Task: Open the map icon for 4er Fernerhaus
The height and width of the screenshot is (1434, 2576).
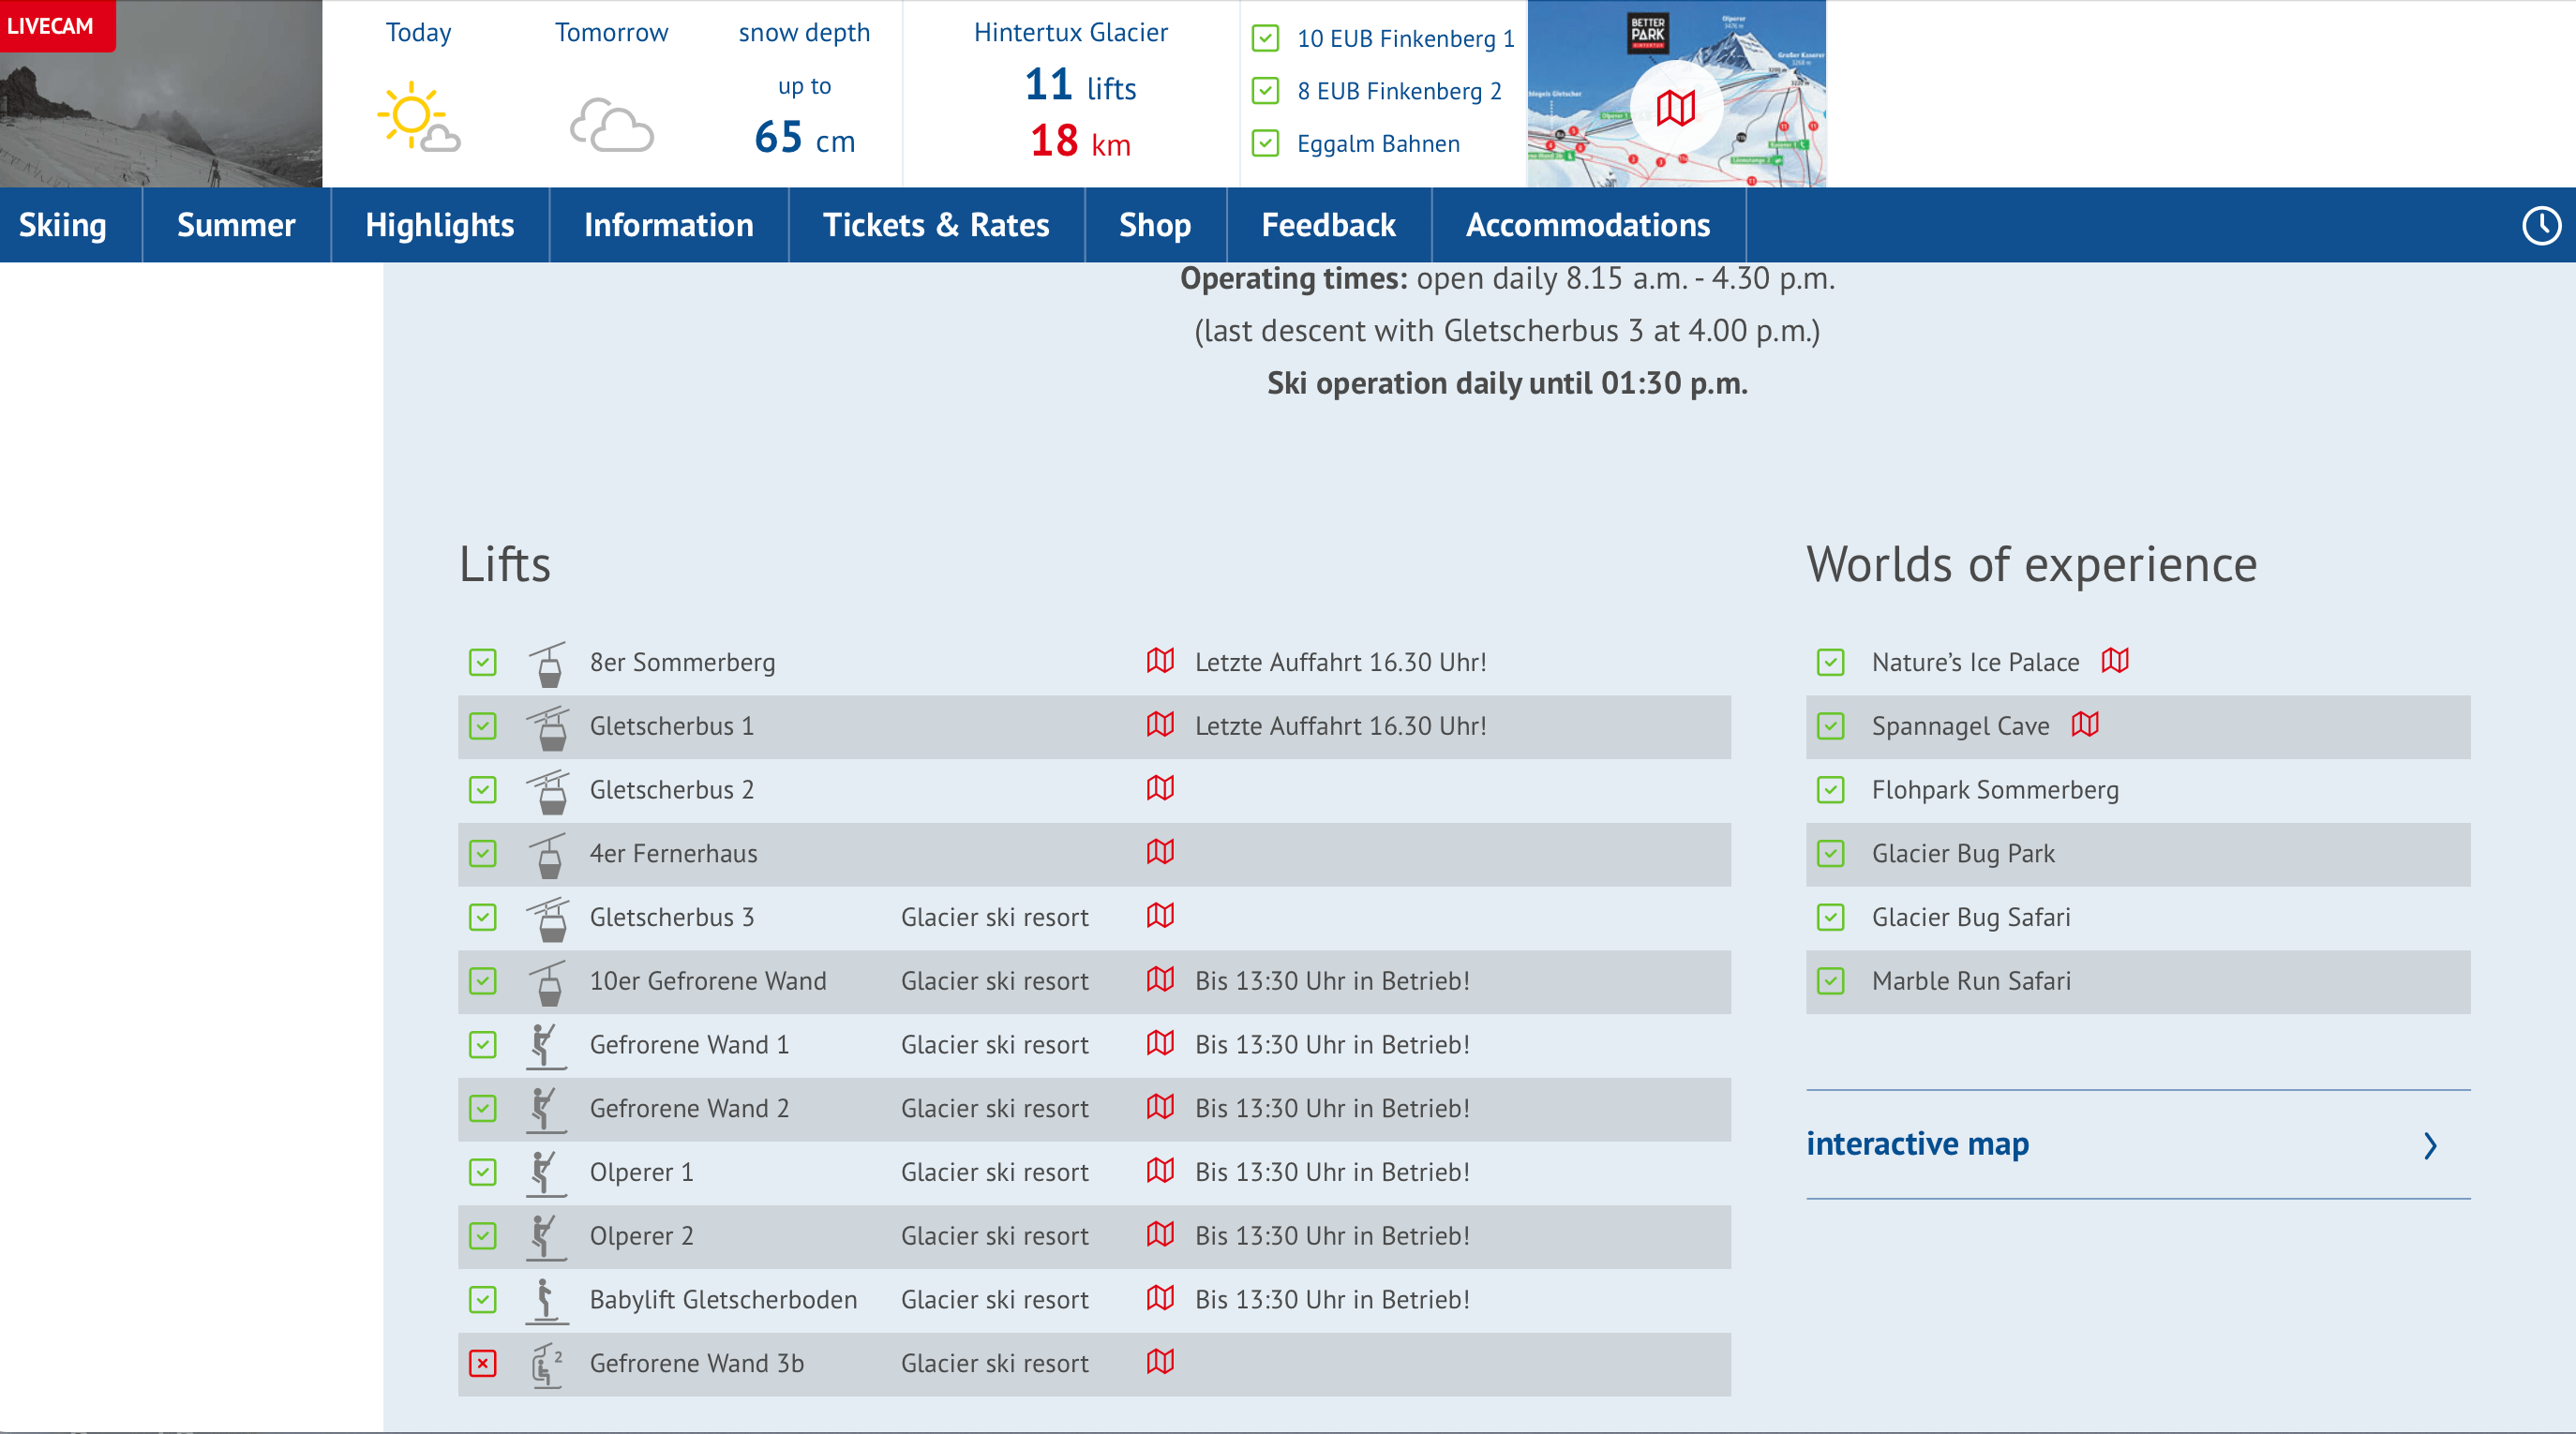Action: [x=1160, y=852]
